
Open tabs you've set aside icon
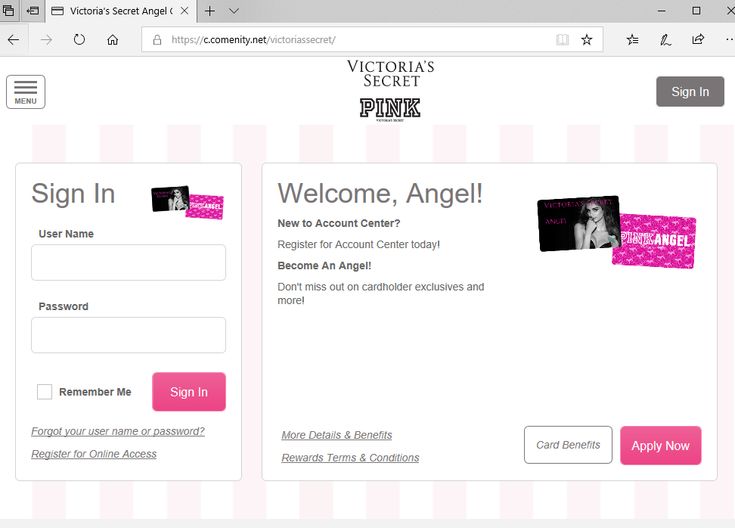8,10
